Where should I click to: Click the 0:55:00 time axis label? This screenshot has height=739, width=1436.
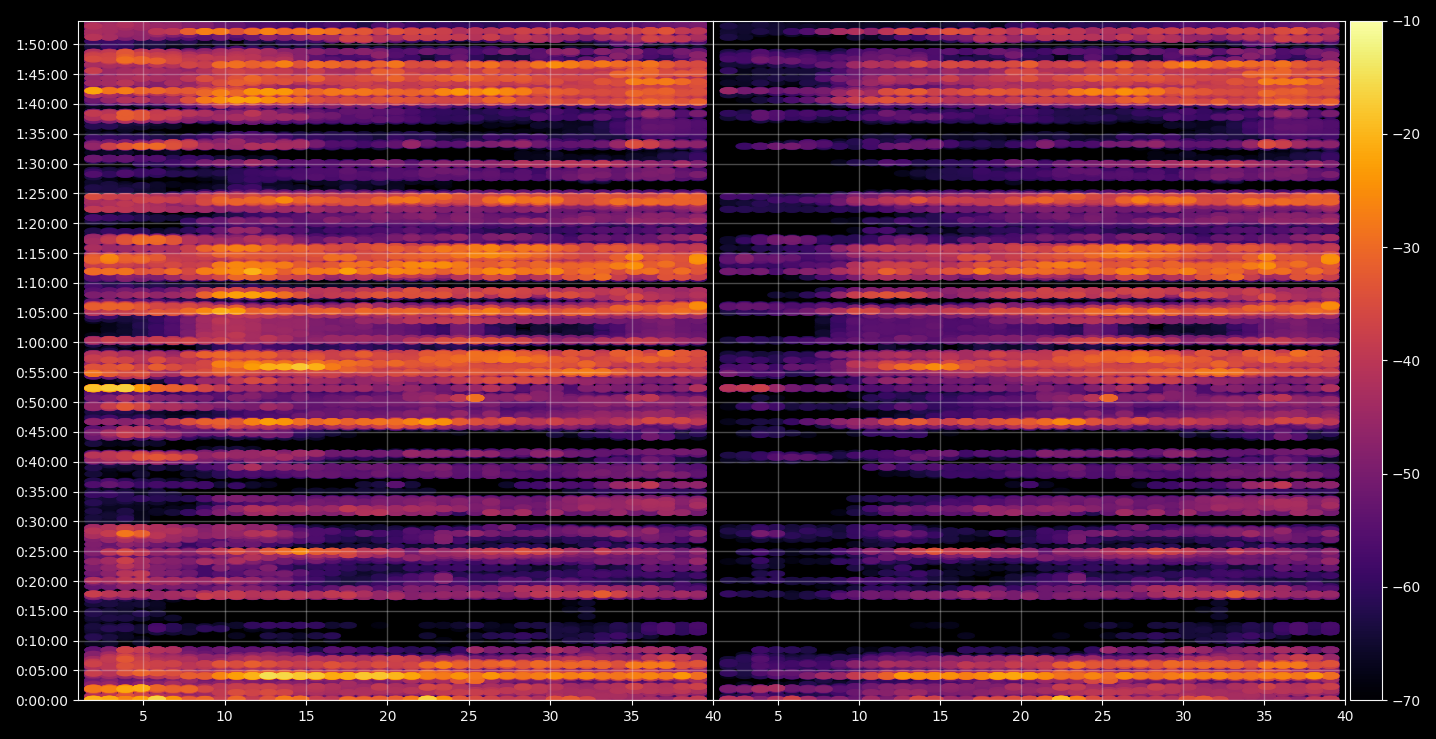(x=42, y=373)
